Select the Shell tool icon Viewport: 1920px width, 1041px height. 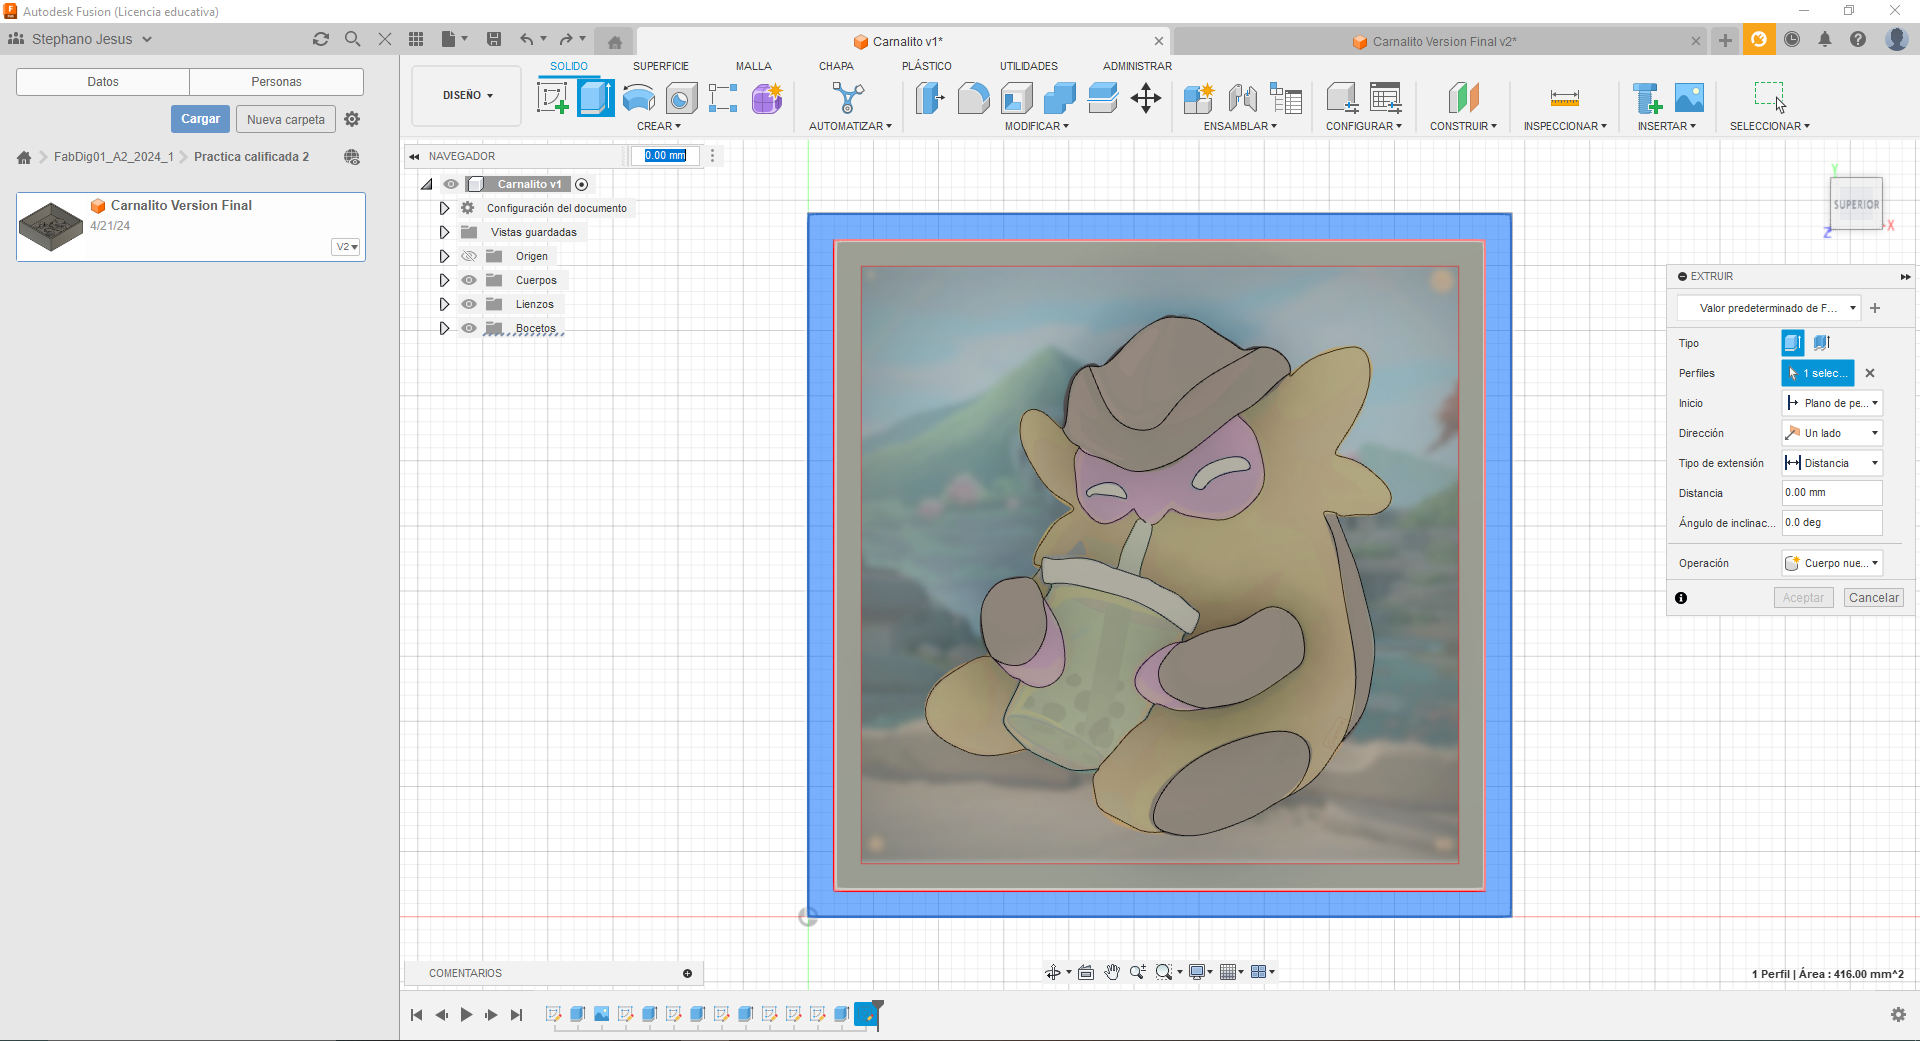1016,98
